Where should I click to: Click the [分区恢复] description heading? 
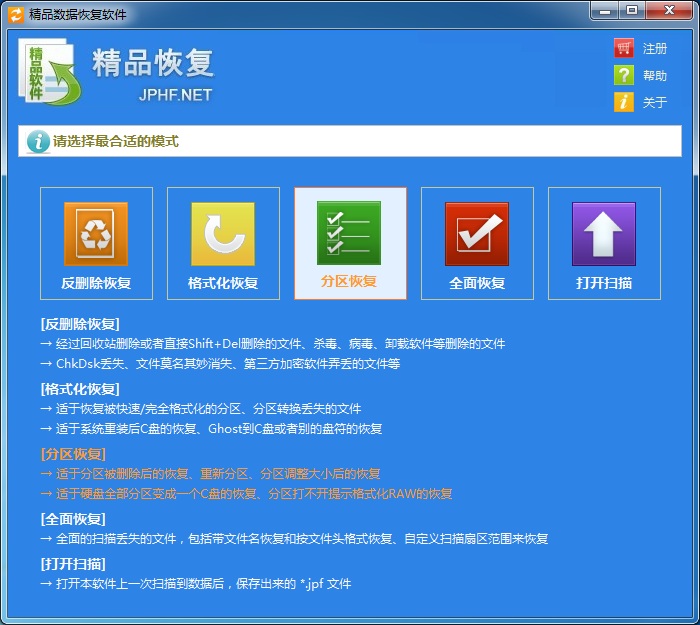click(73, 454)
